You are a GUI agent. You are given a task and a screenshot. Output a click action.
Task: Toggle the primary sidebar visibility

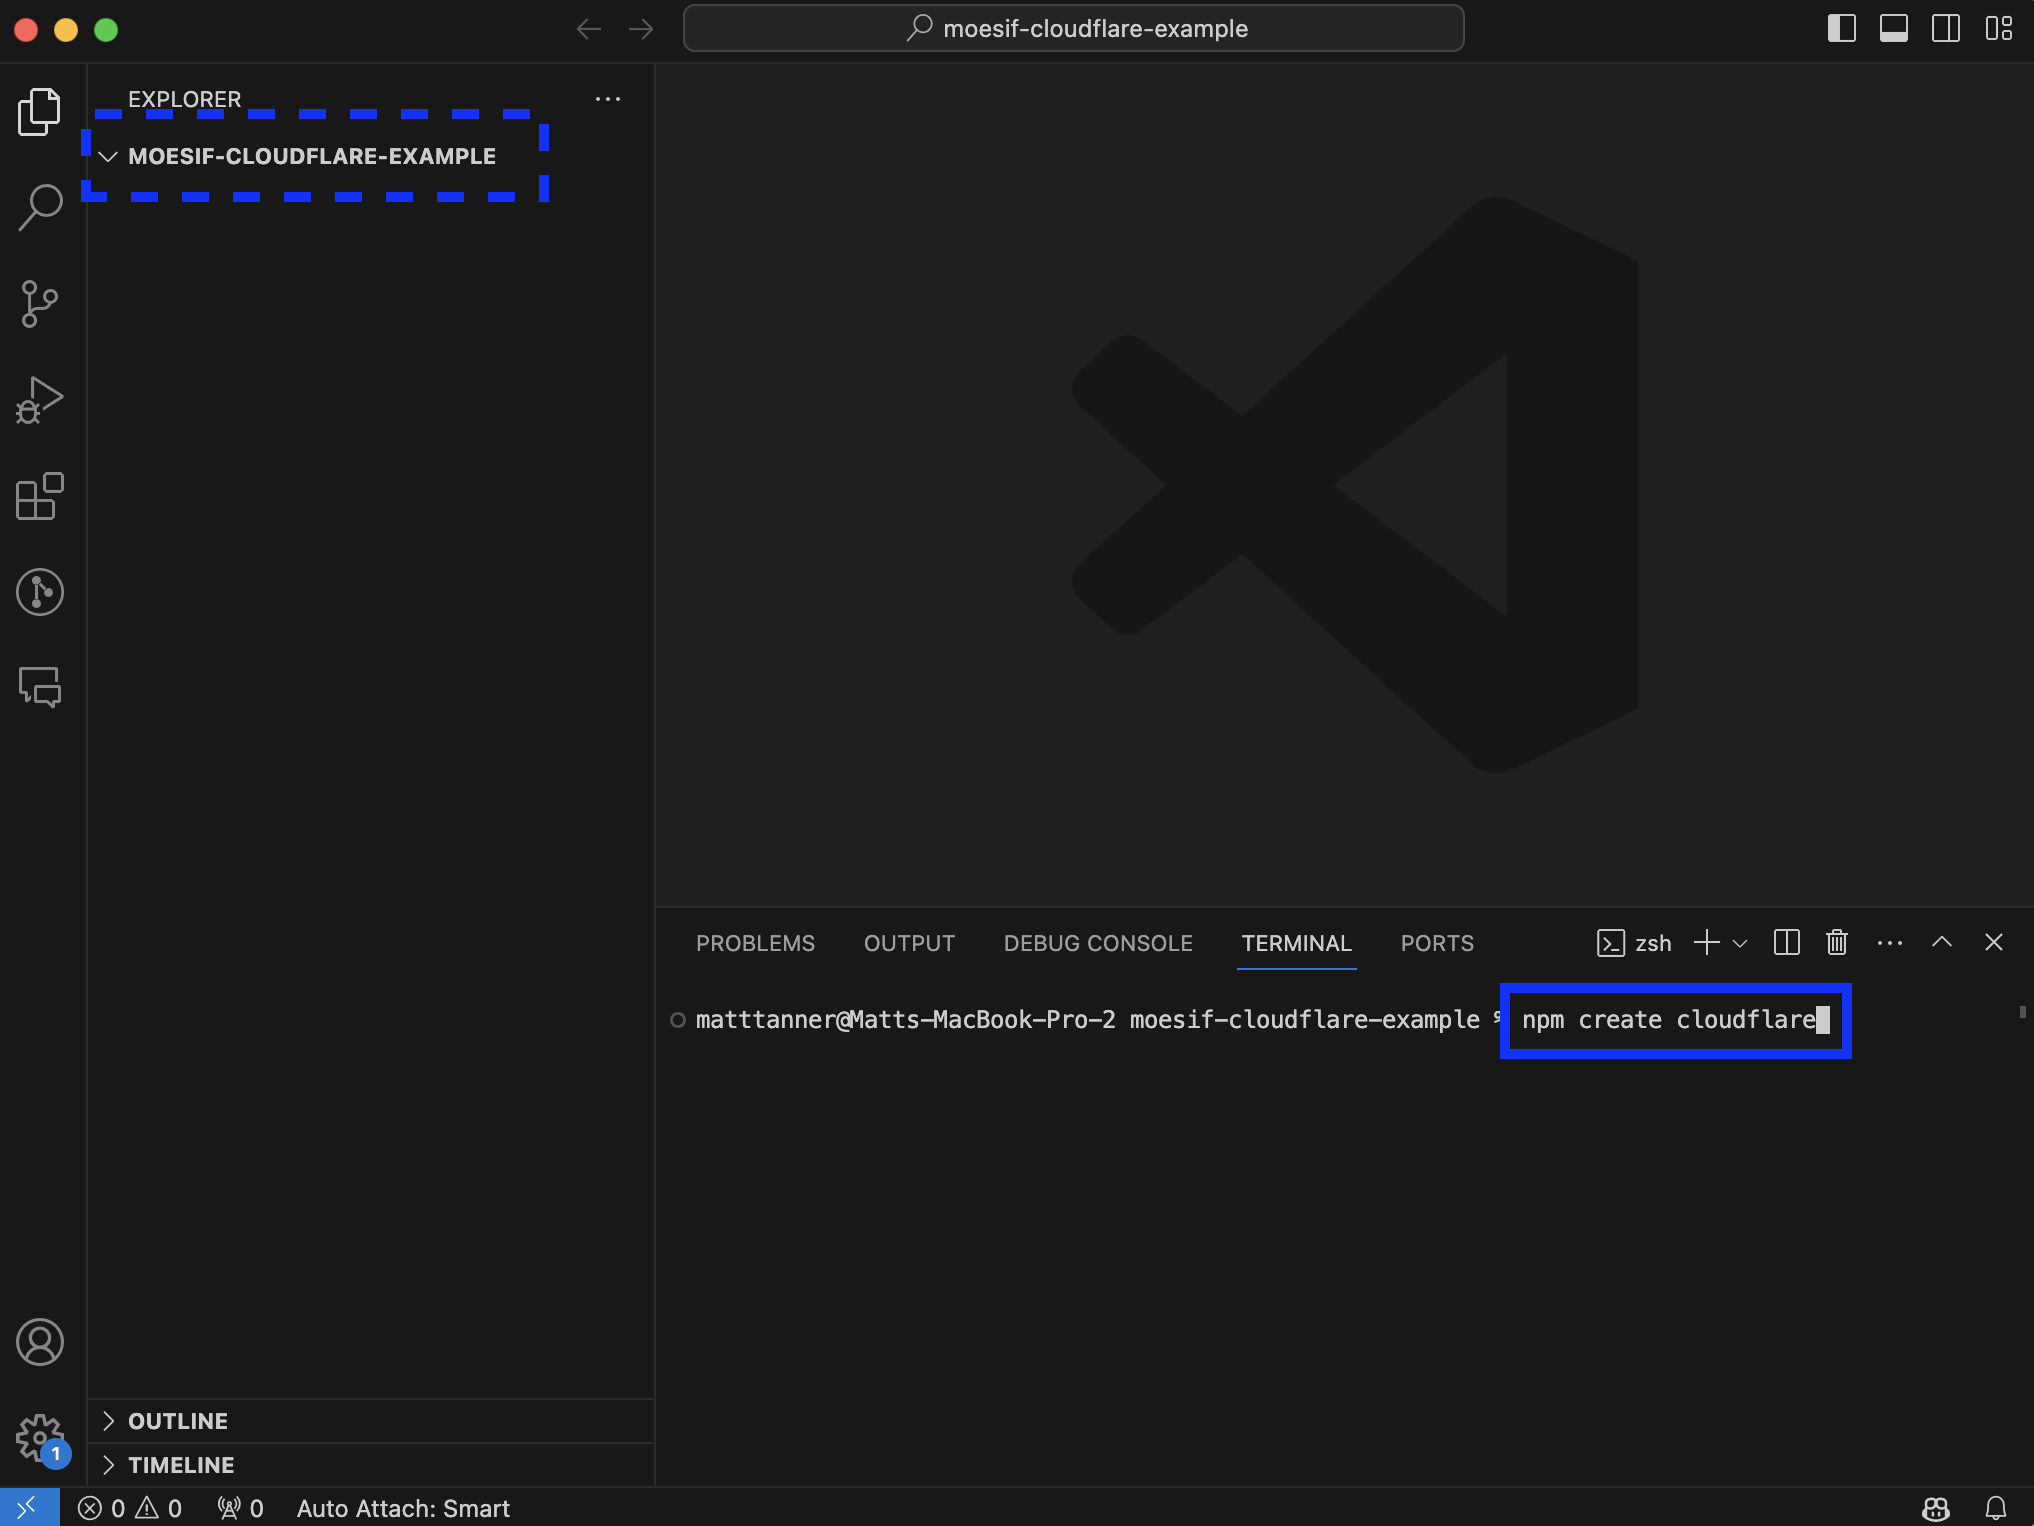point(1841,28)
